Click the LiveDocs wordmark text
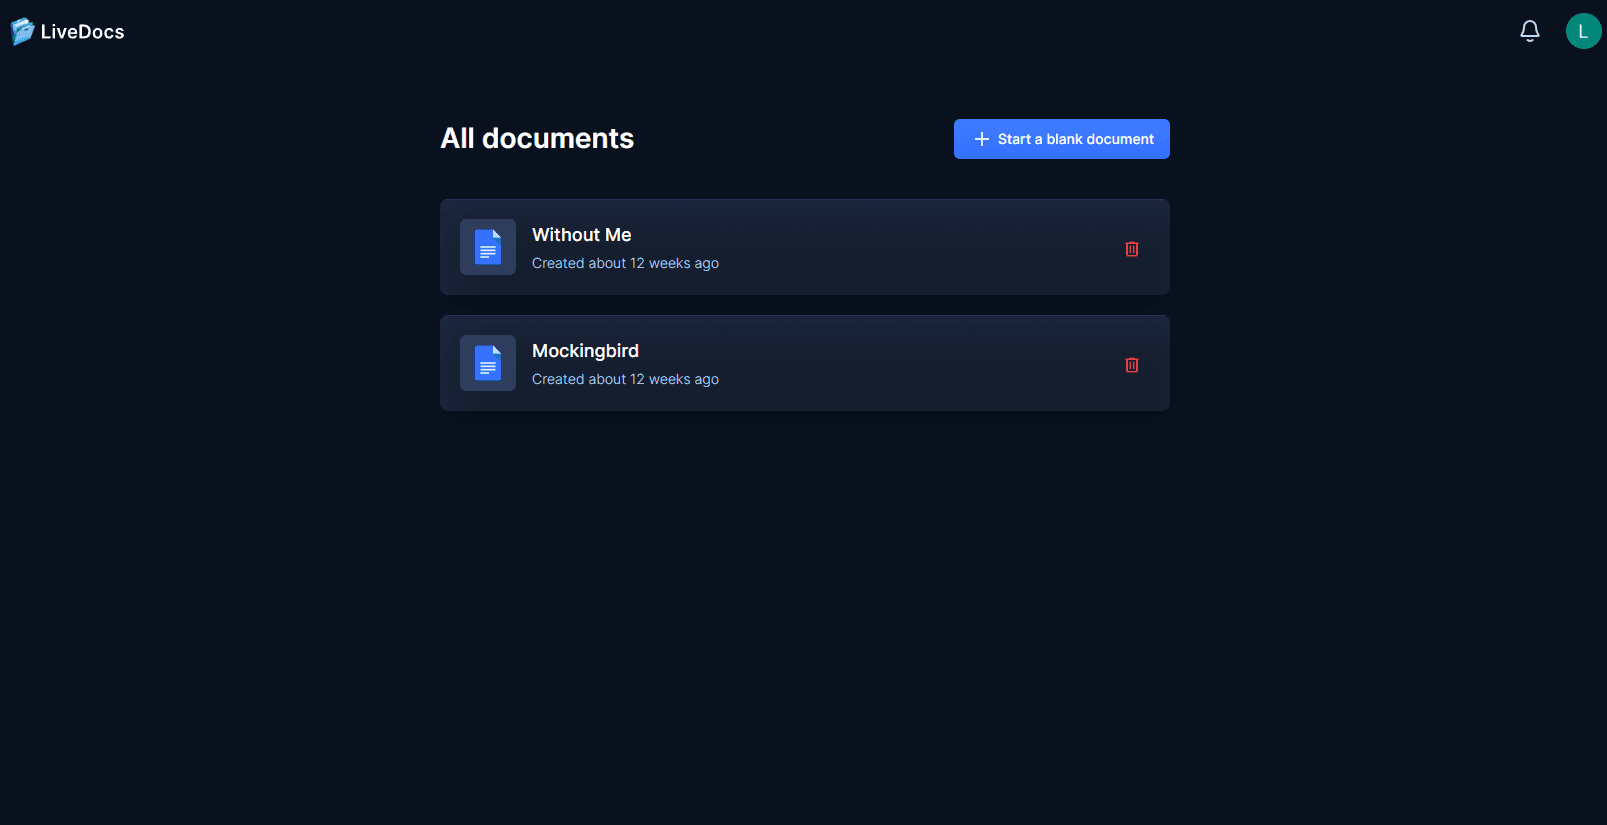The height and width of the screenshot is (825, 1607). tap(83, 32)
